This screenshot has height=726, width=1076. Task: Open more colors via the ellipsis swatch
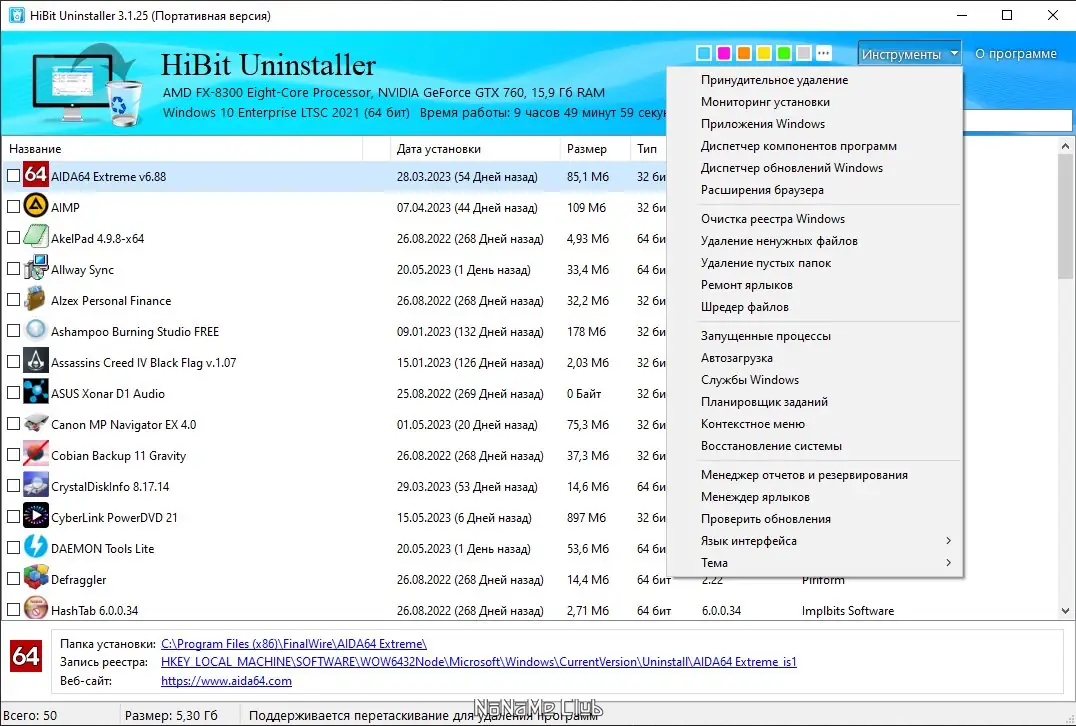[x=823, y=53]
